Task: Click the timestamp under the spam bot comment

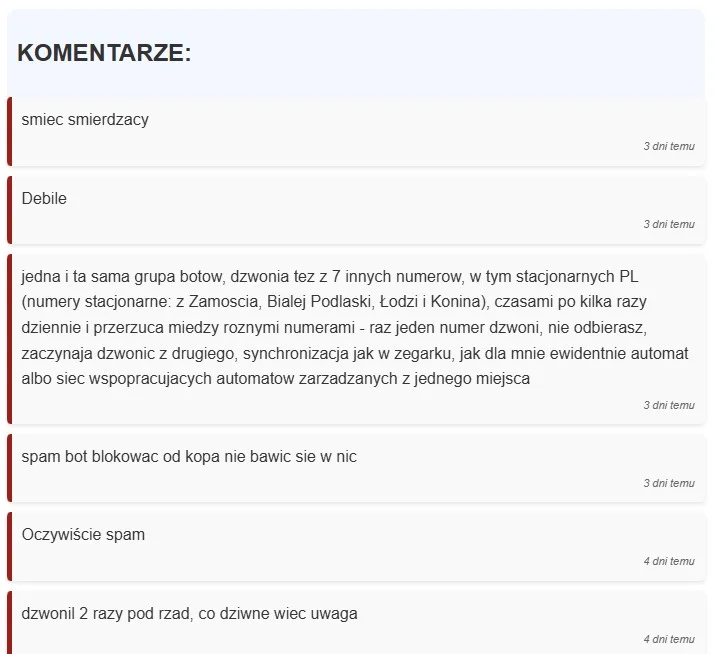Action: (x=669, y=483)
